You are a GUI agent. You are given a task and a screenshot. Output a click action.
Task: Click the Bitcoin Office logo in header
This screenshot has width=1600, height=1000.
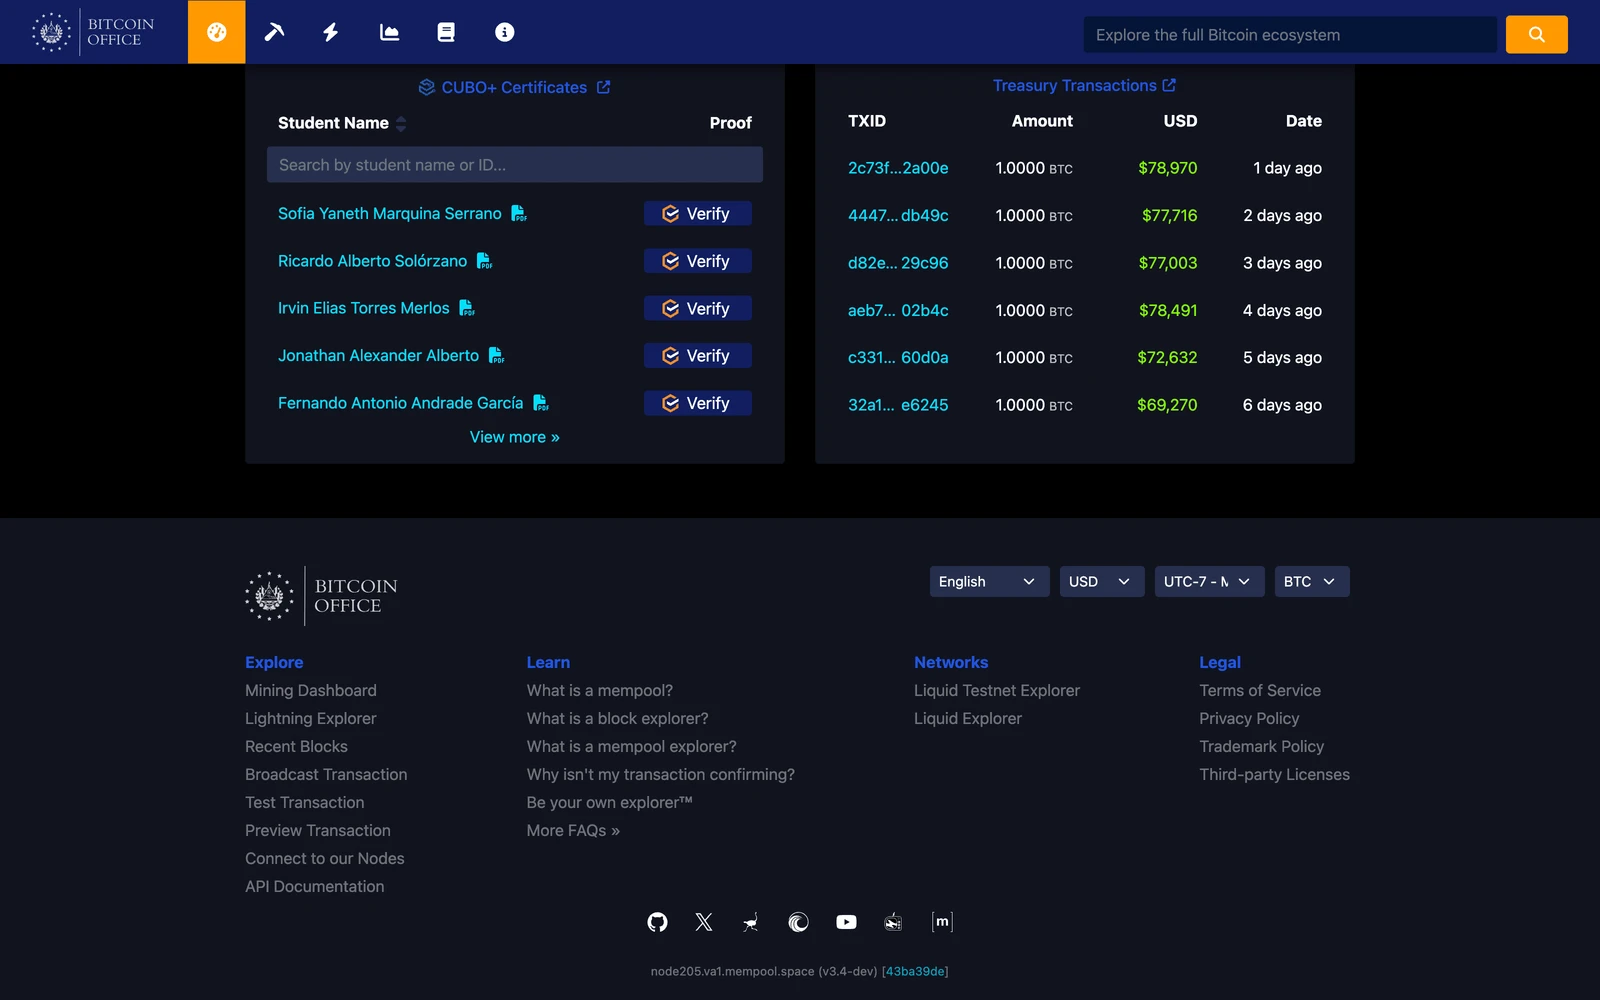93,32
